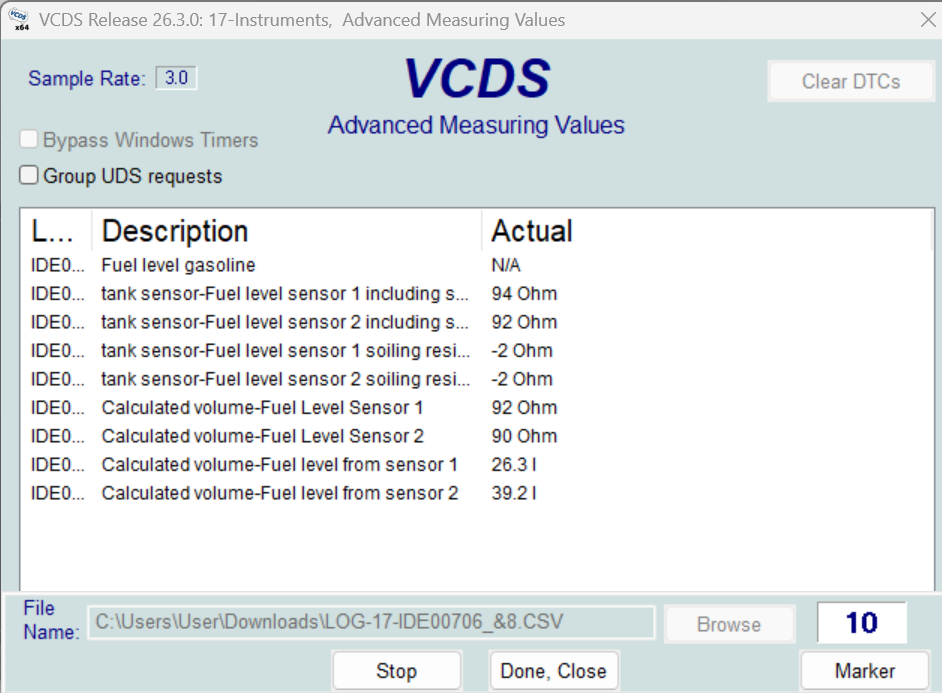Click the Actual column header
The height and width of the screenshot is (693, 942).
coord(706,231)
